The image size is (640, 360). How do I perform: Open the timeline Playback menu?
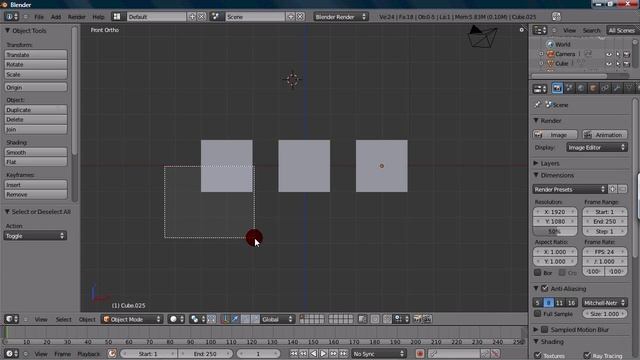click(x=89, y=353)
